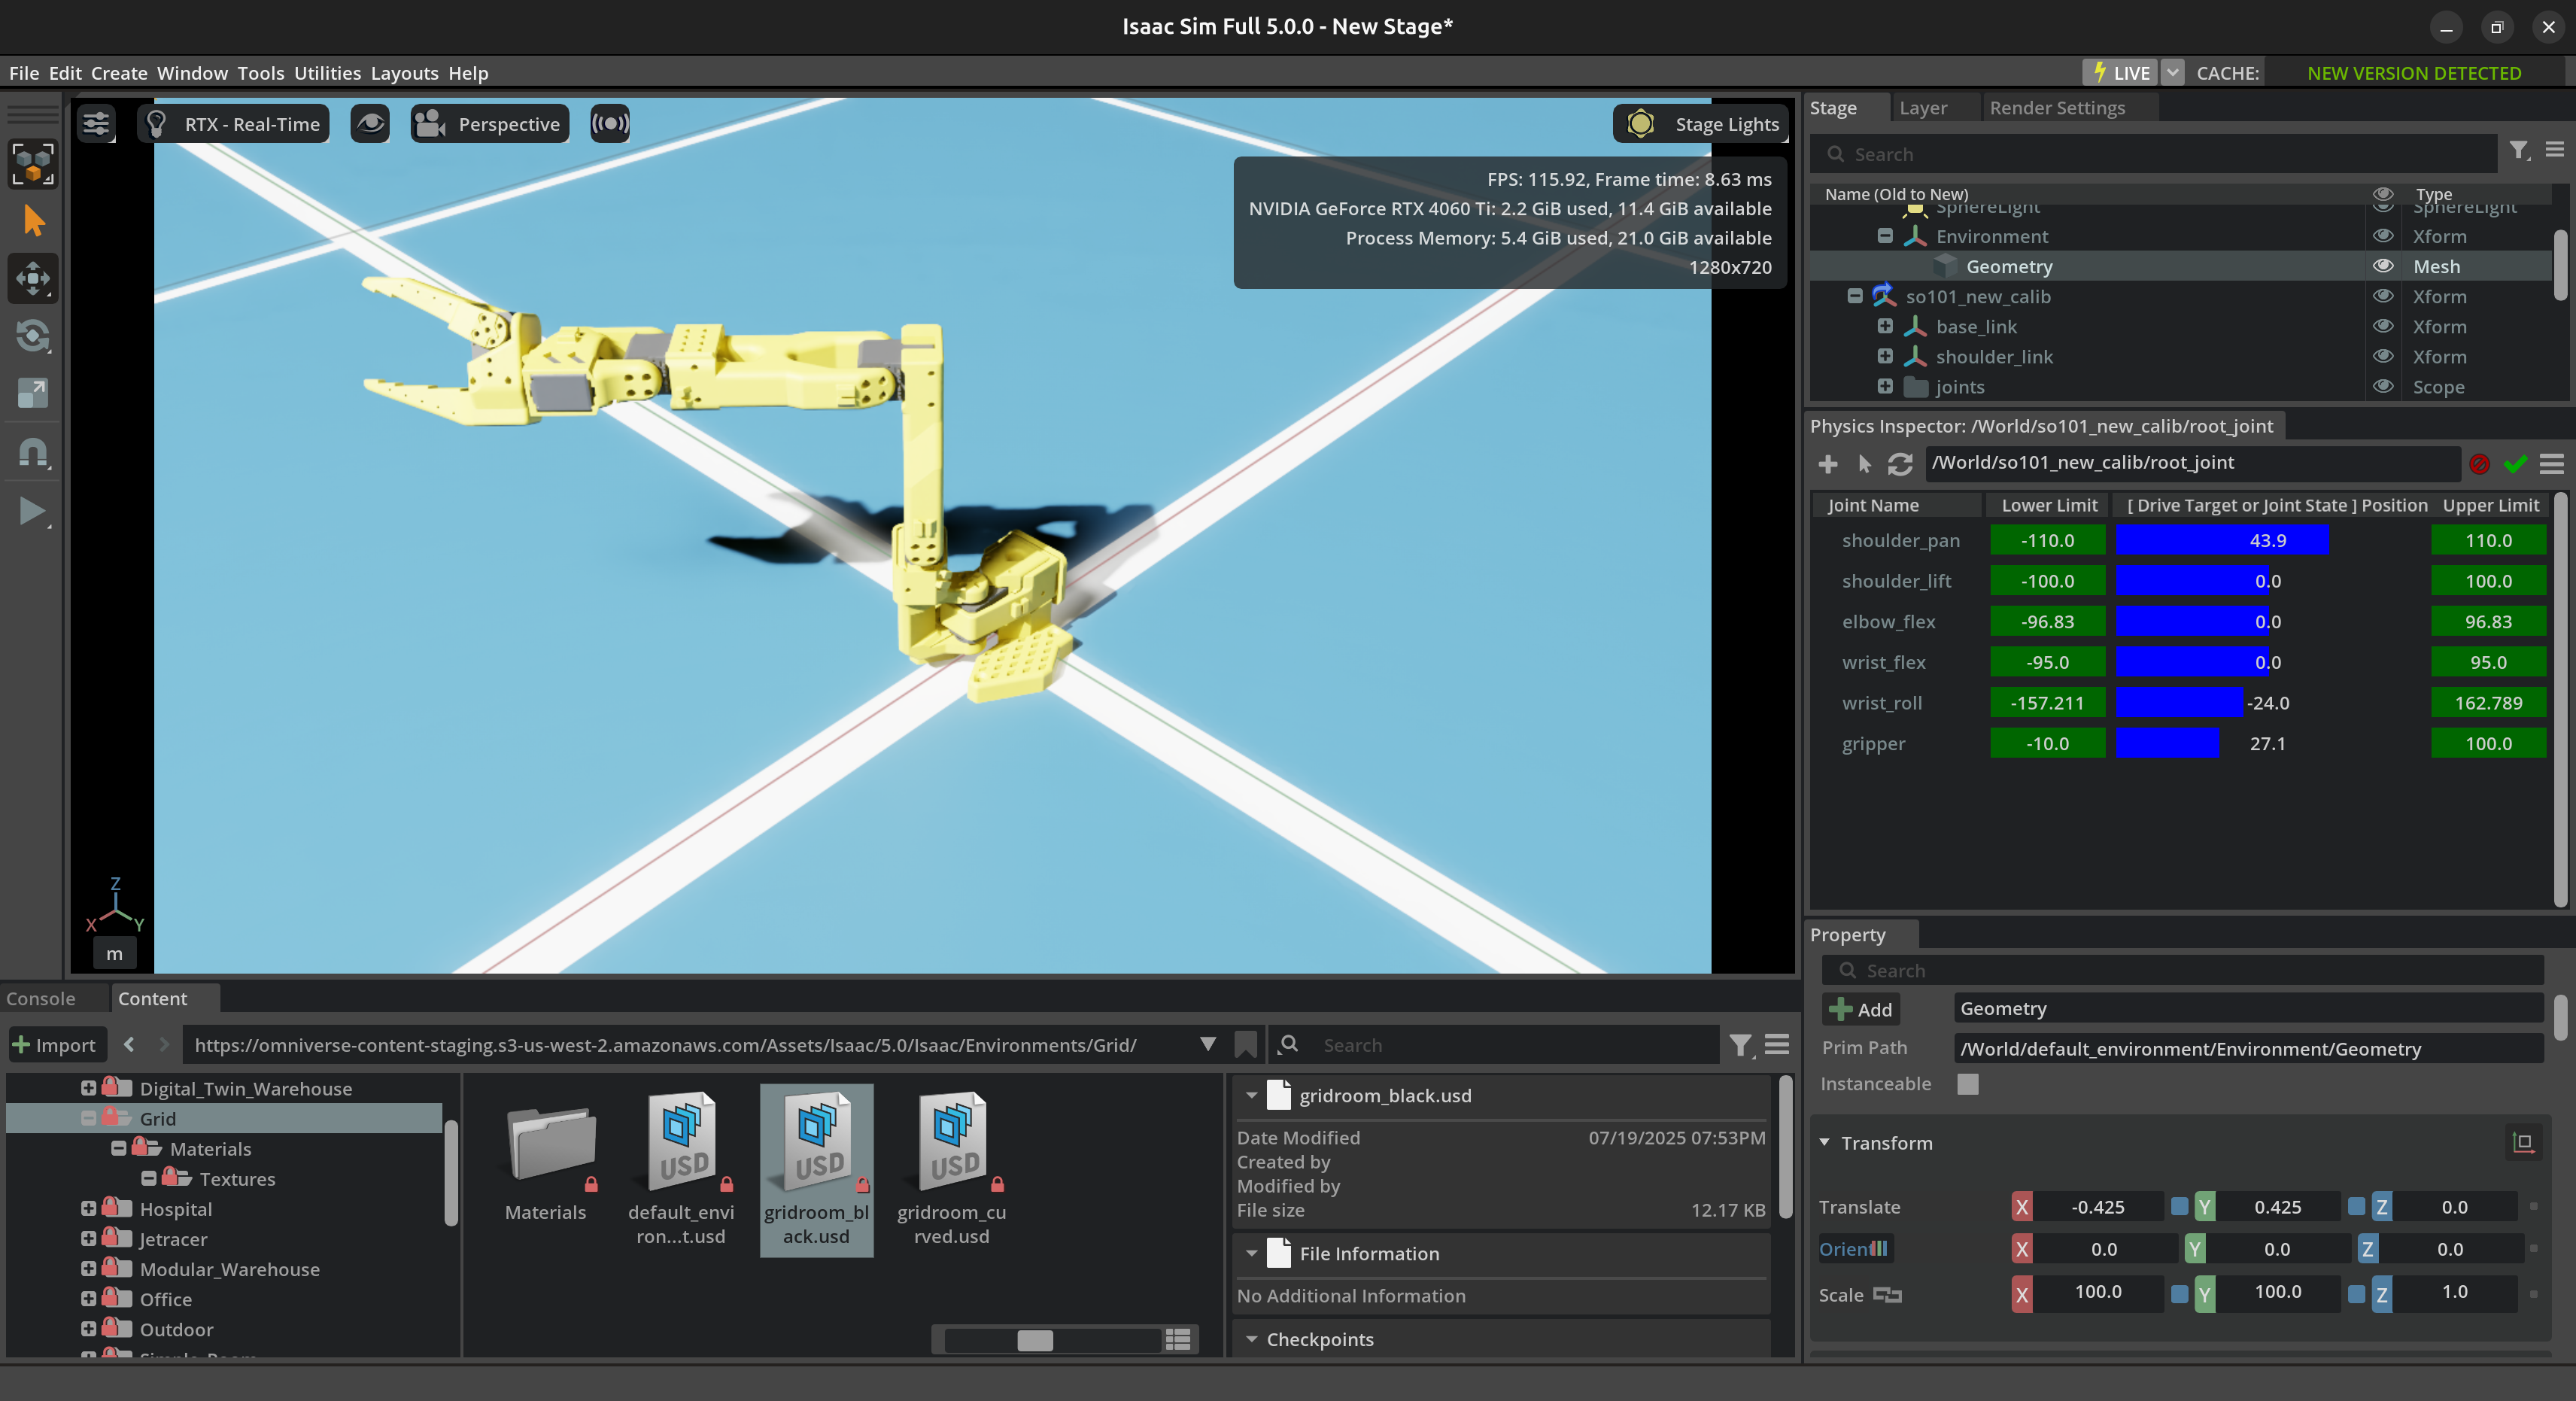Choose the orange arrow Select tool
This screenshot has width=2576, height=1401.
(x=33, y=221)
